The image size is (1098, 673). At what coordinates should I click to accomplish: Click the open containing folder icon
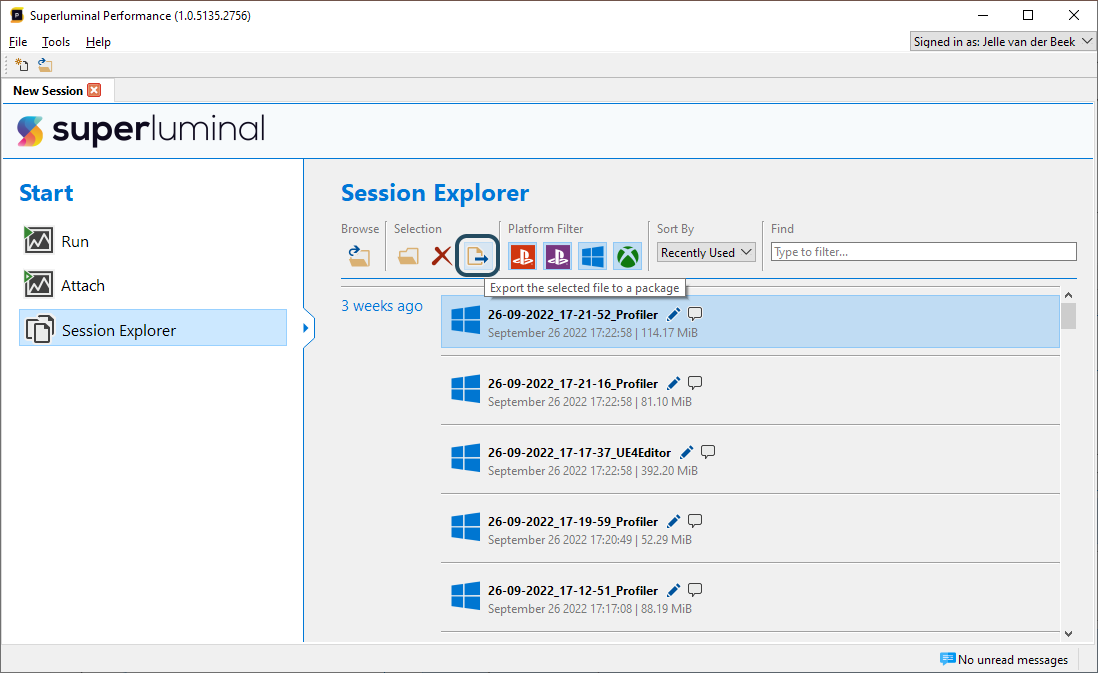coord(408,256)
